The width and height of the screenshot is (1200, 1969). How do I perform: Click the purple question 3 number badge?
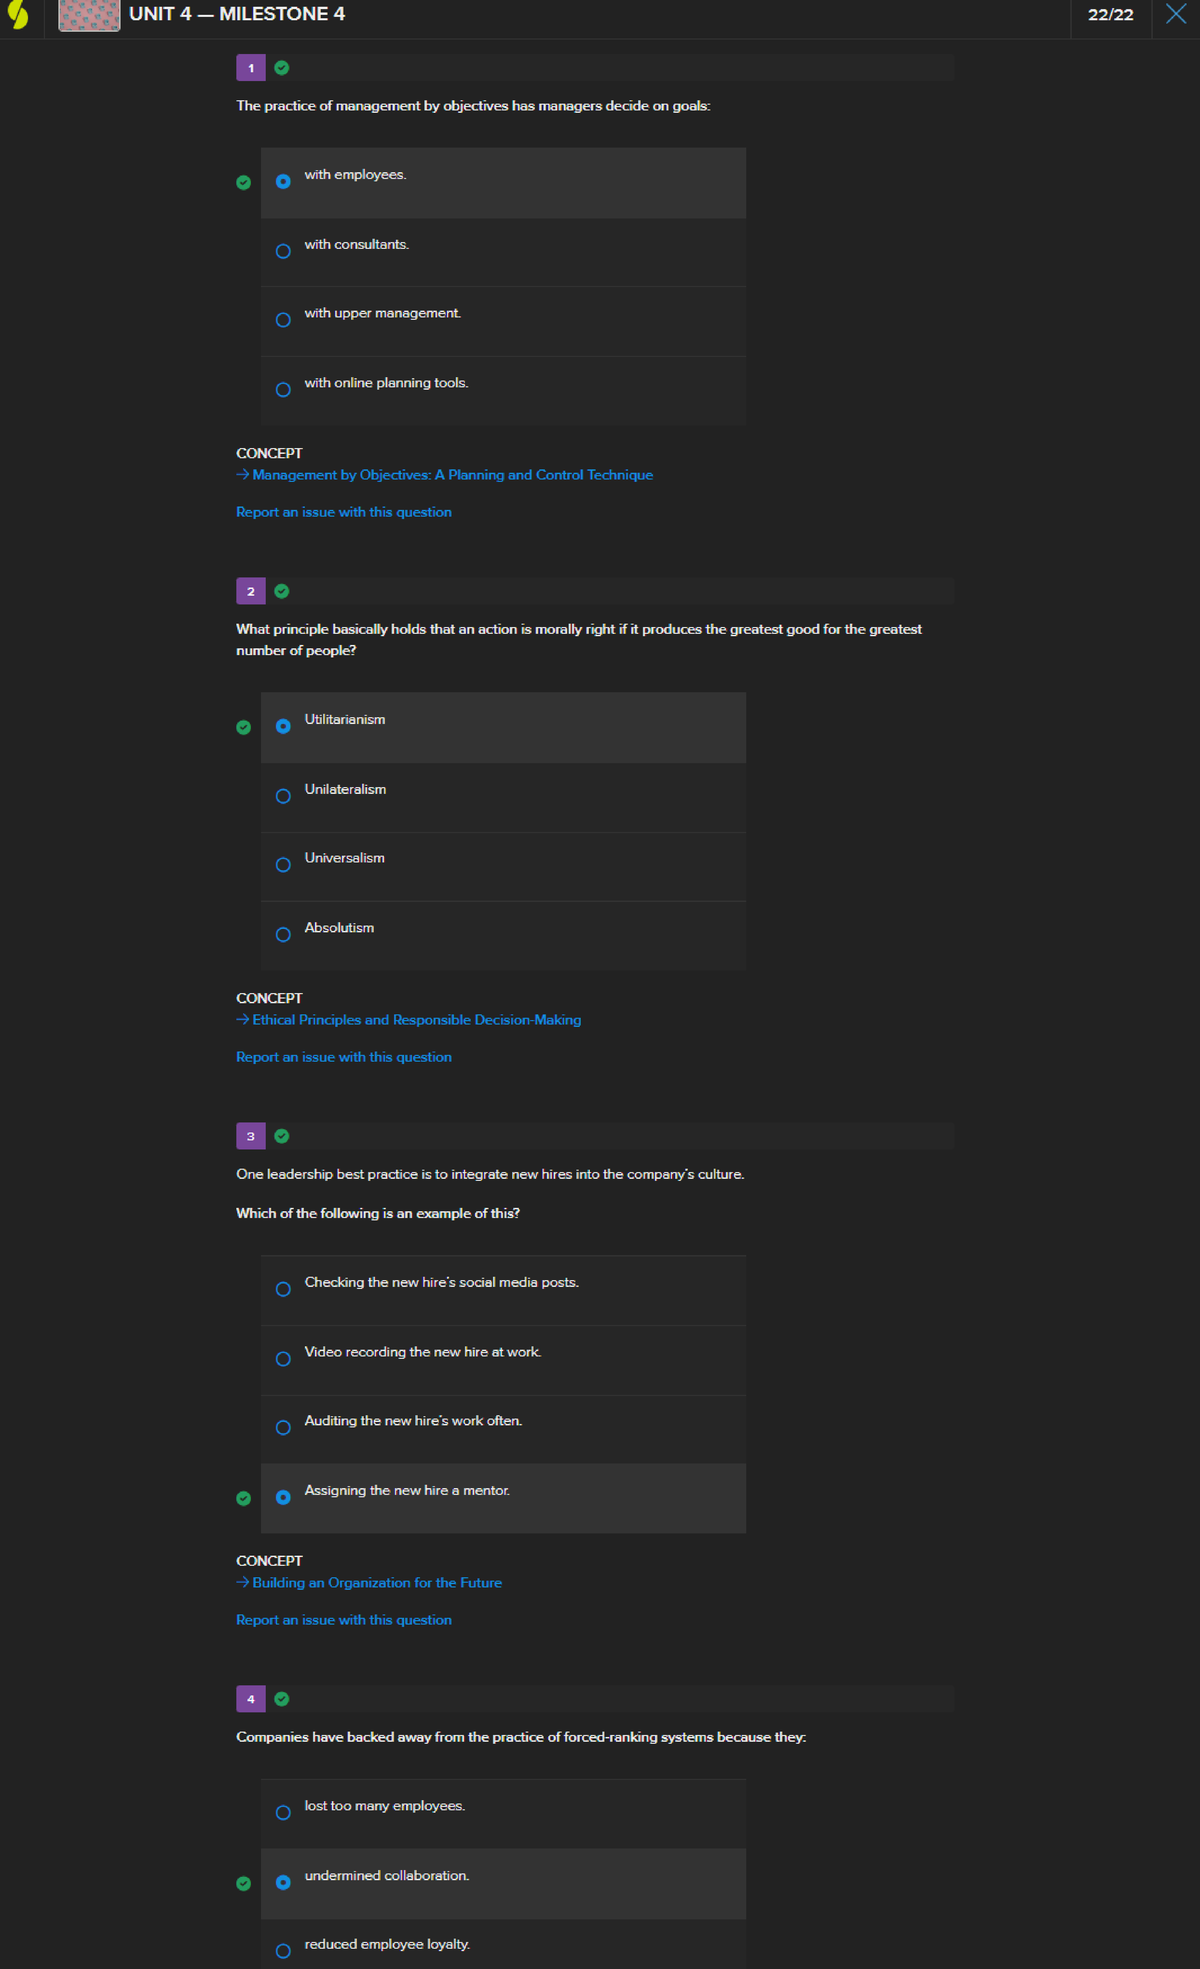(251, 1136)
